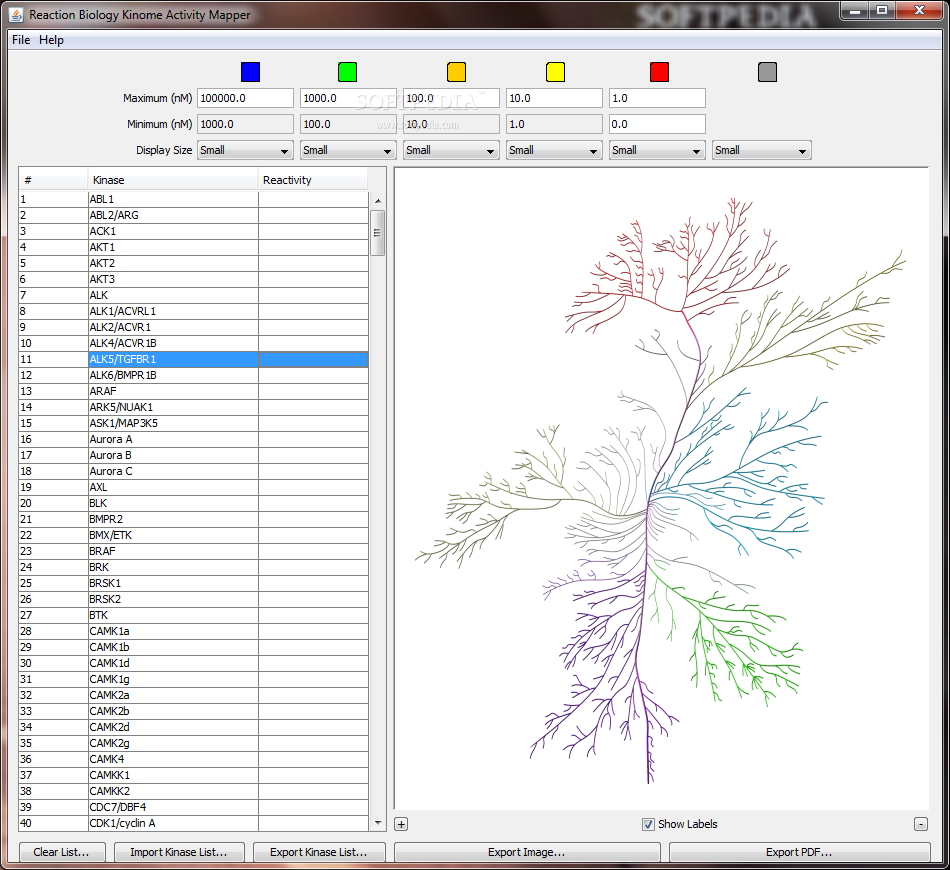This screenshot has height=870, width=950.
Task: Click the Export Image button
Action: (527, 852)
